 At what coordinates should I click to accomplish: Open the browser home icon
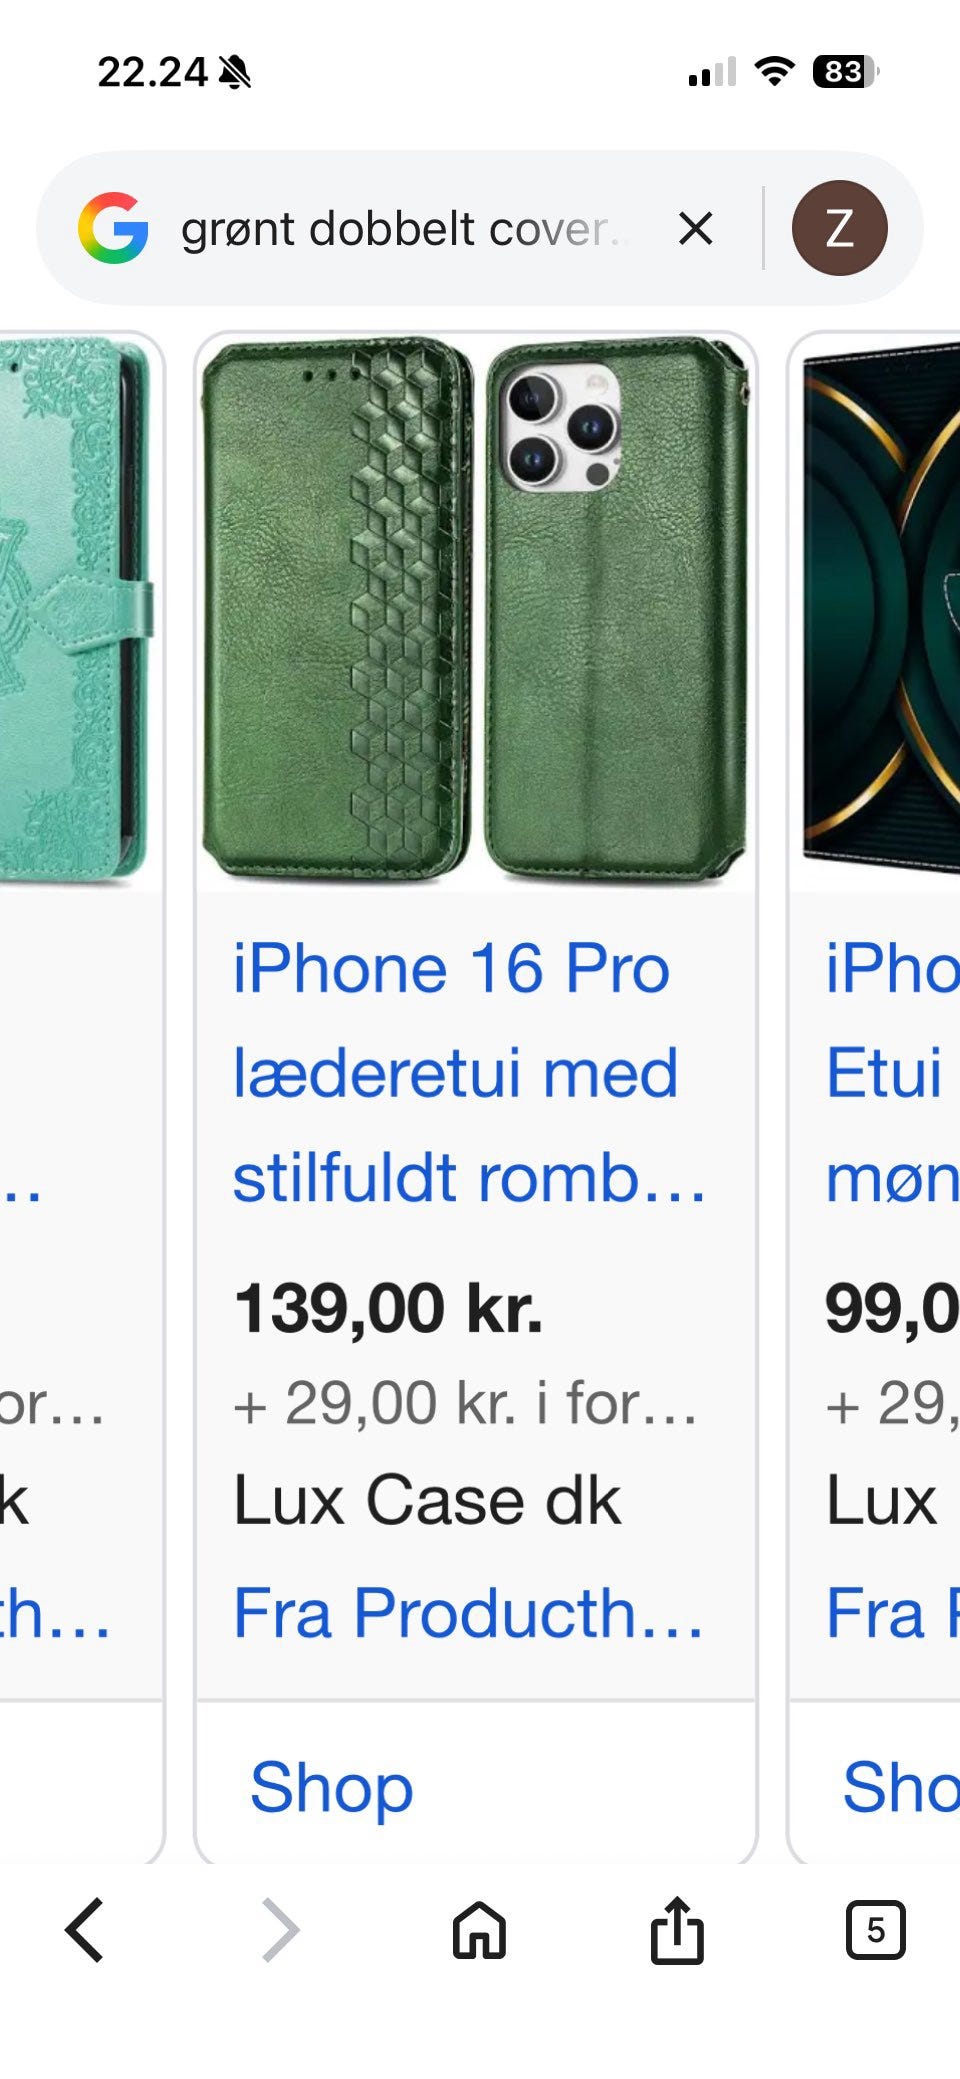coord(479,1930)
